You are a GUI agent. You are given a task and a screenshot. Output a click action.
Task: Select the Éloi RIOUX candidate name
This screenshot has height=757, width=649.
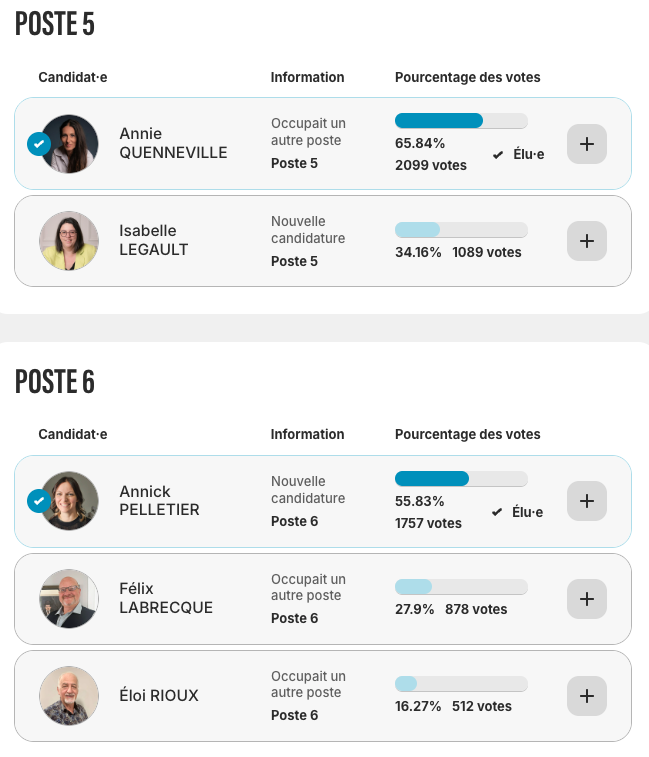[159, 696]
